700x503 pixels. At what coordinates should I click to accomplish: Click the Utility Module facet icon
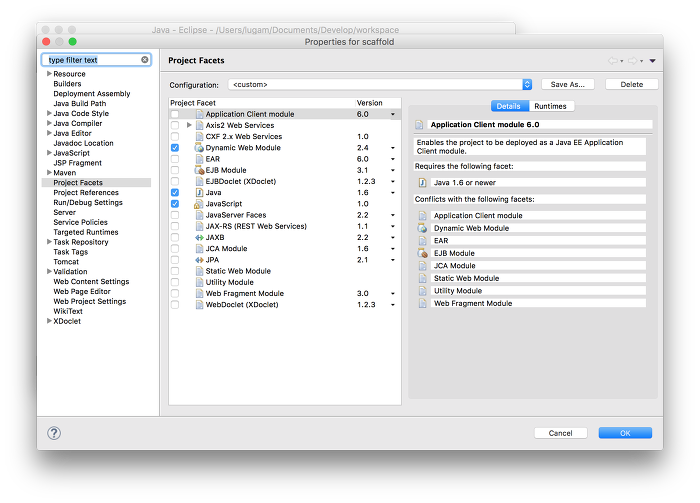200,282
